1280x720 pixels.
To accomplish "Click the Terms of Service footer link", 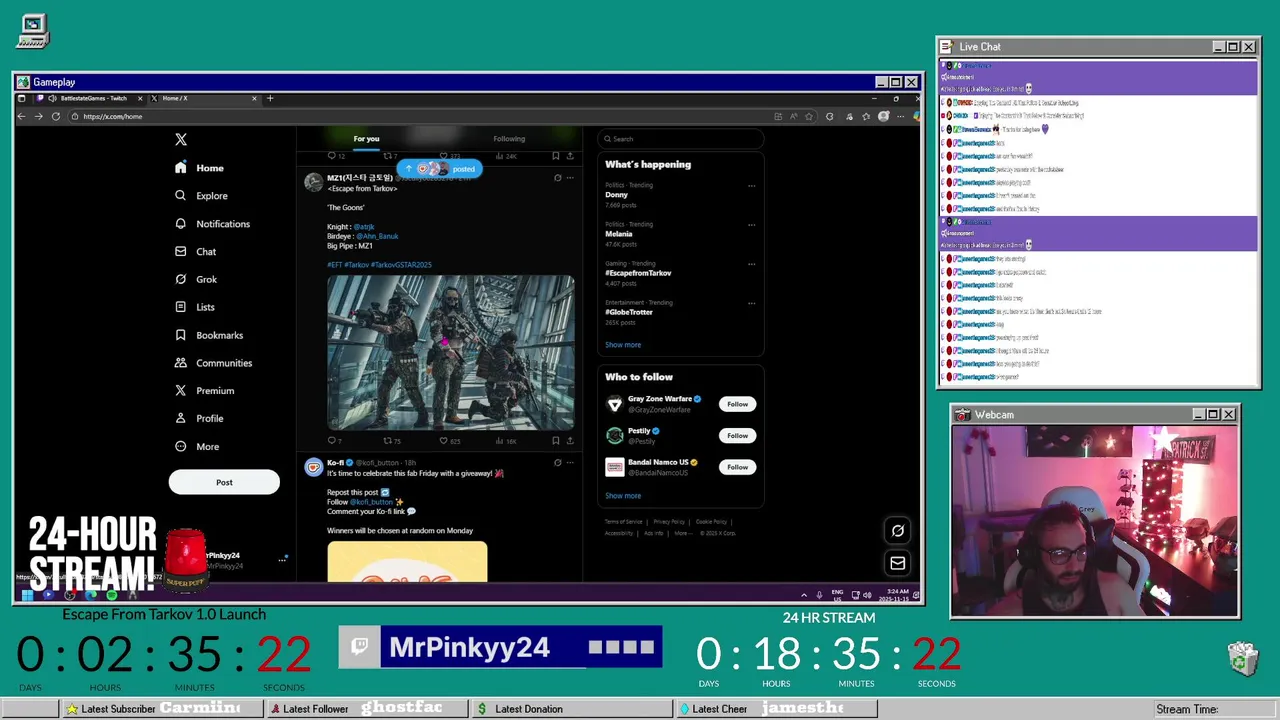I will [624, 522].
